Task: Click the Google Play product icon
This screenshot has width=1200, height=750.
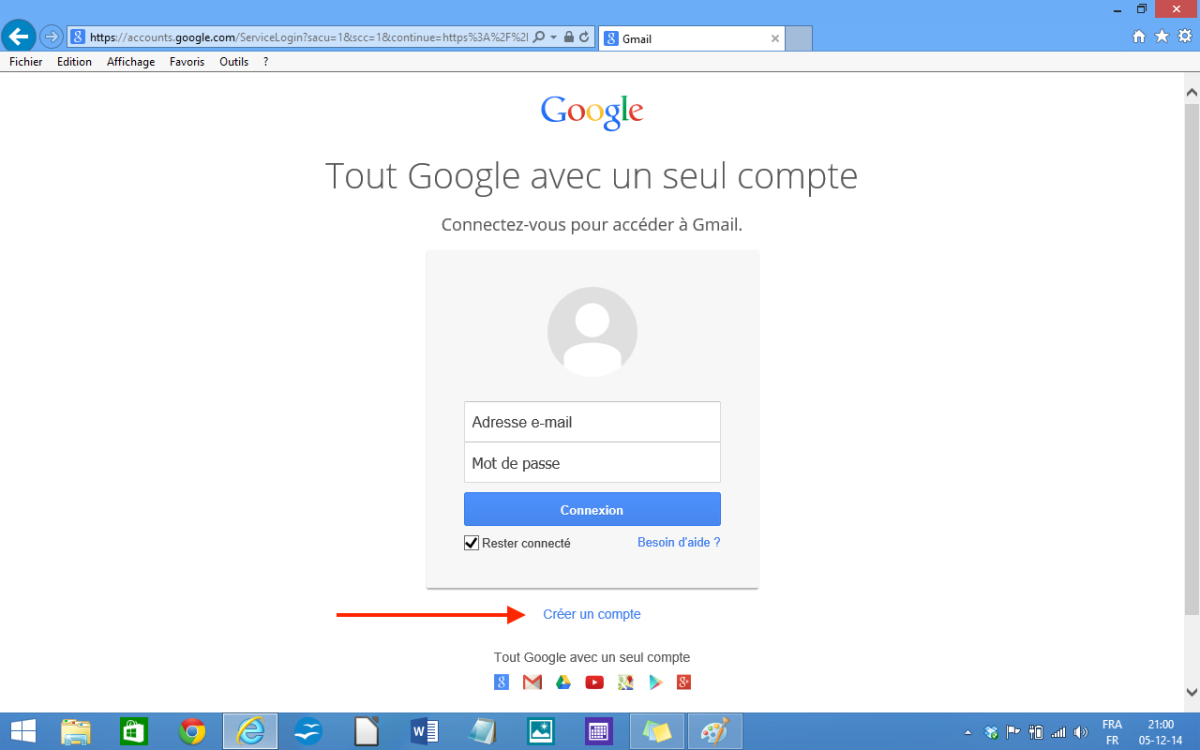Action: (x=656, y=682)
